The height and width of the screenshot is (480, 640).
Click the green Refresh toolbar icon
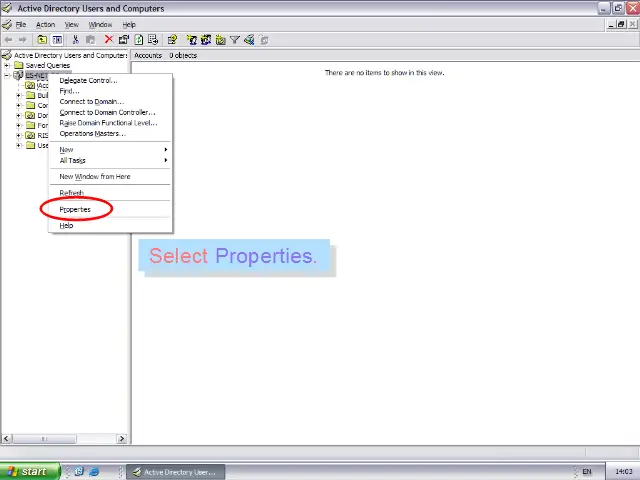click(x=139, y=40)
